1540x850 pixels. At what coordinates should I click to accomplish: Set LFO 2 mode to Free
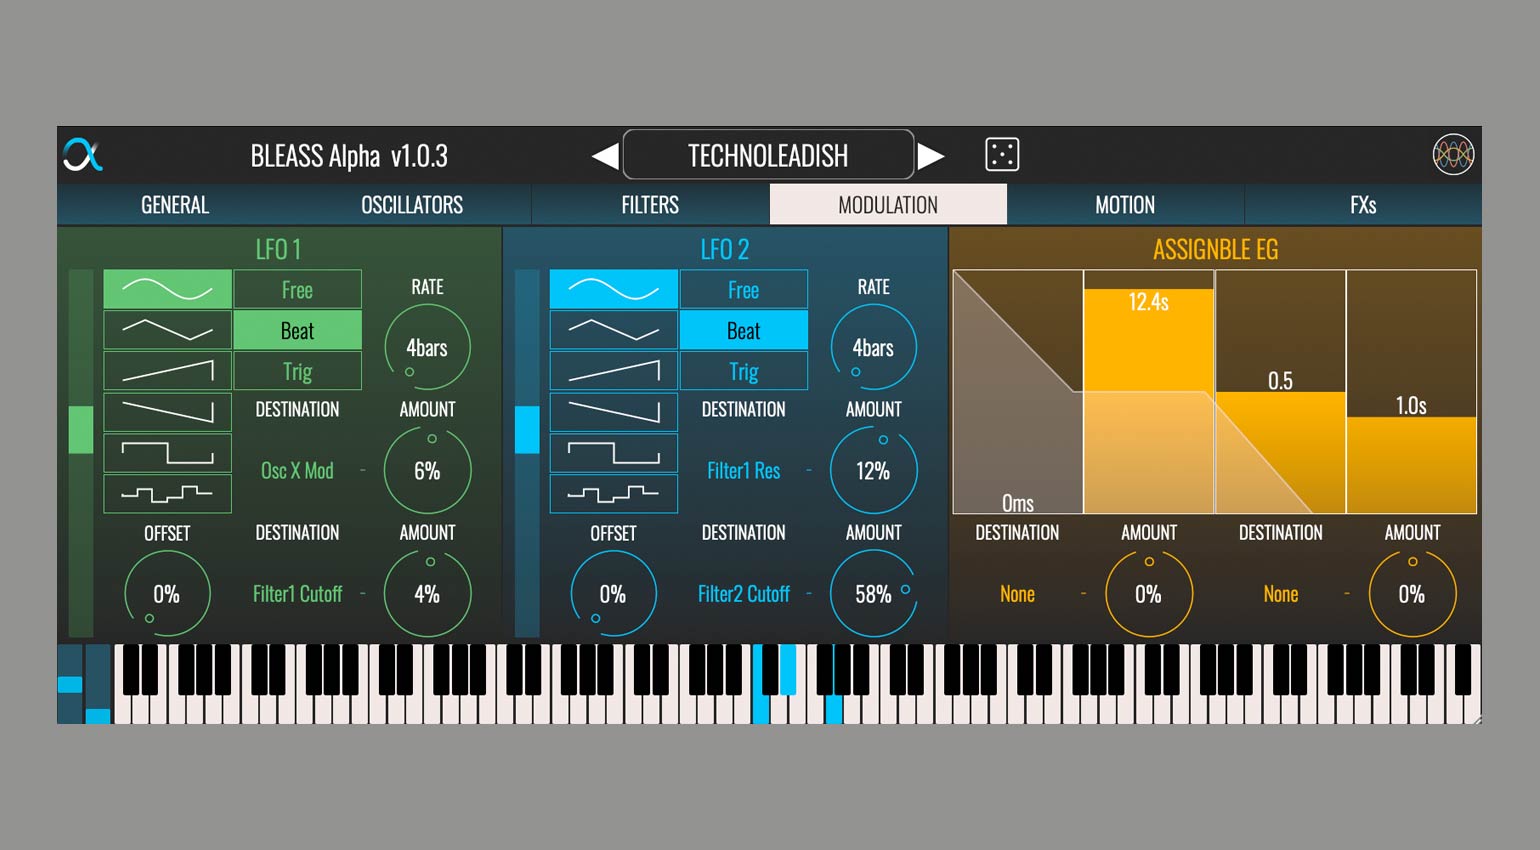point(743,289)
